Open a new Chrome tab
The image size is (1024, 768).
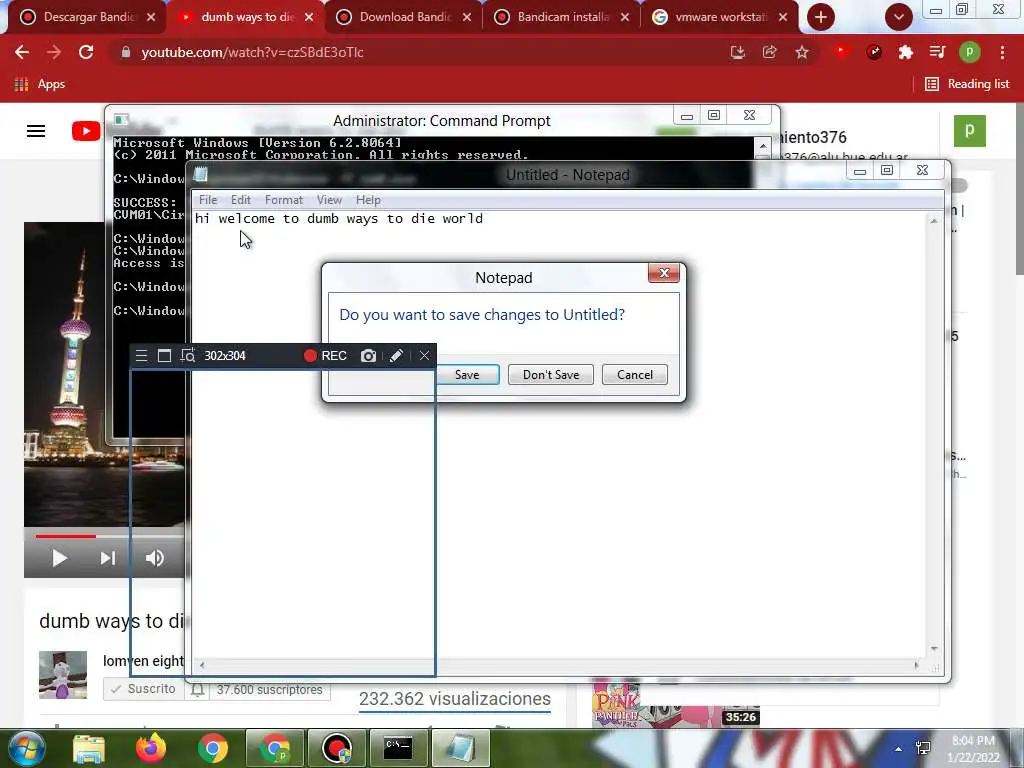click(821, 17)
